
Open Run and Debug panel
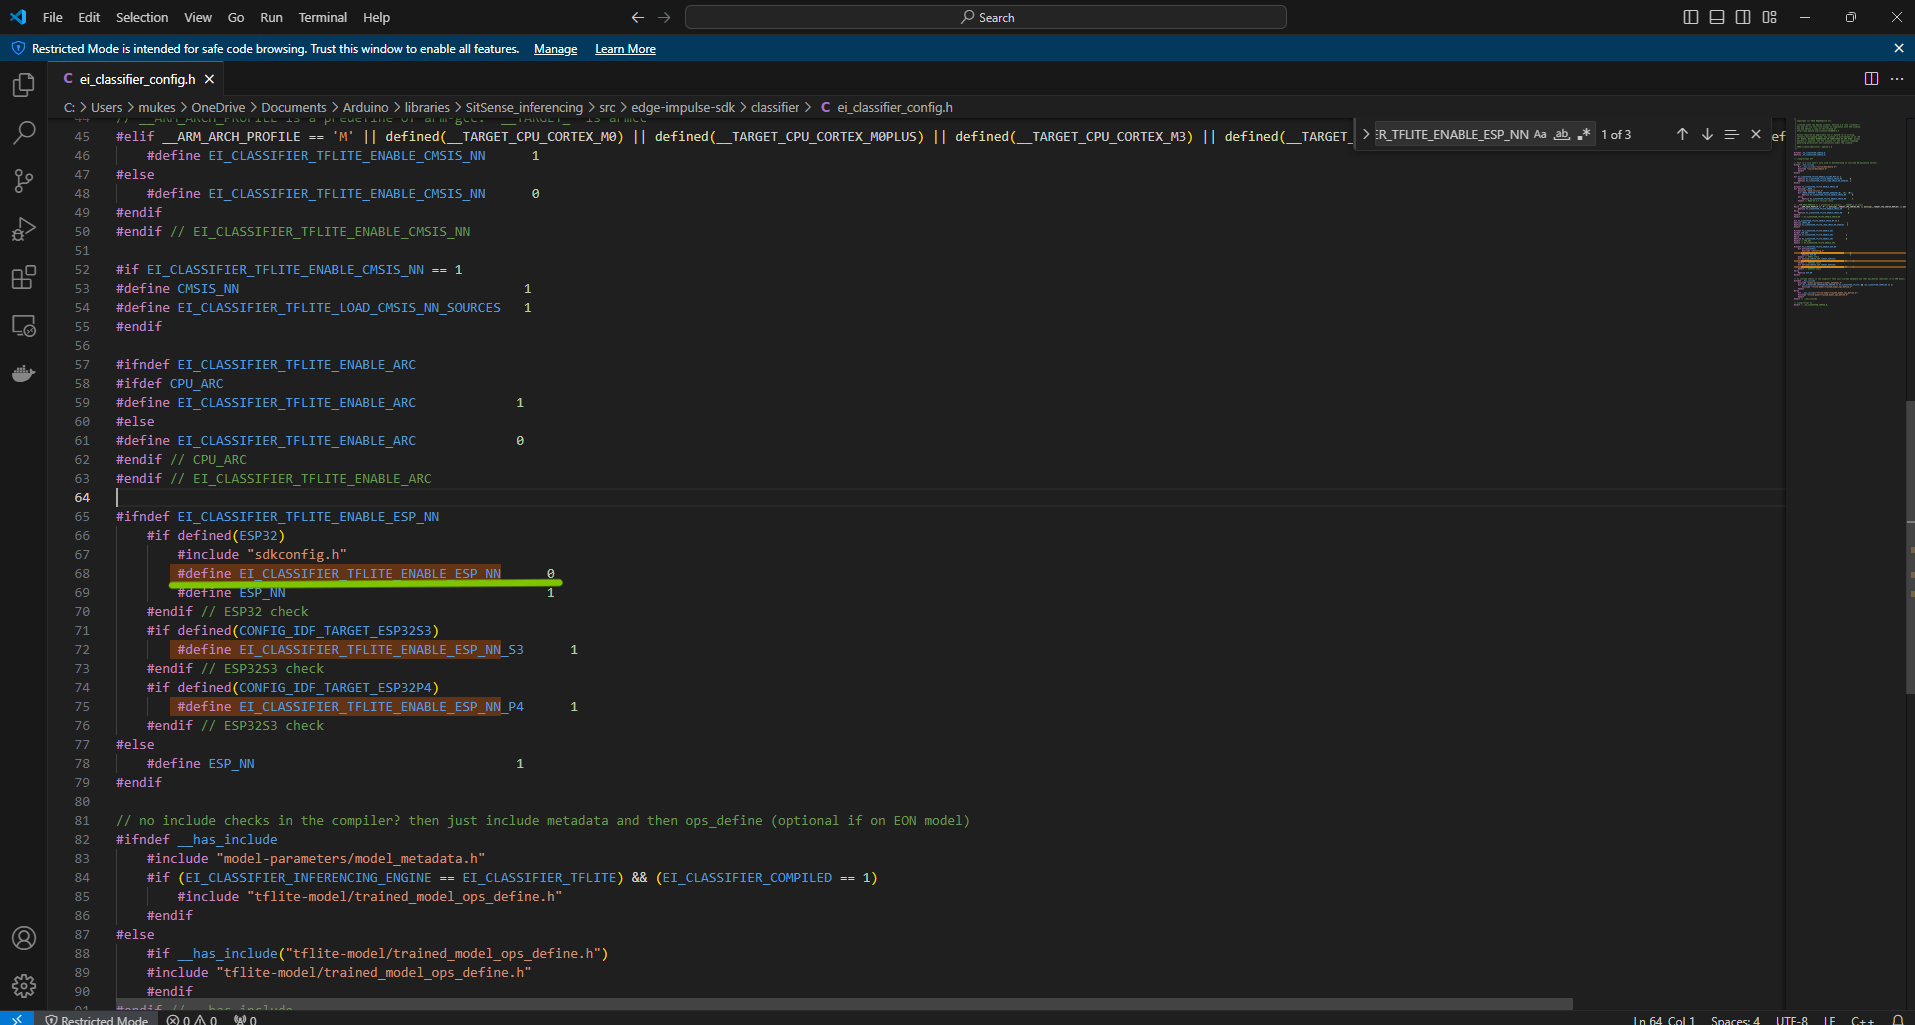pyautogui.click(x=24, y=229)
